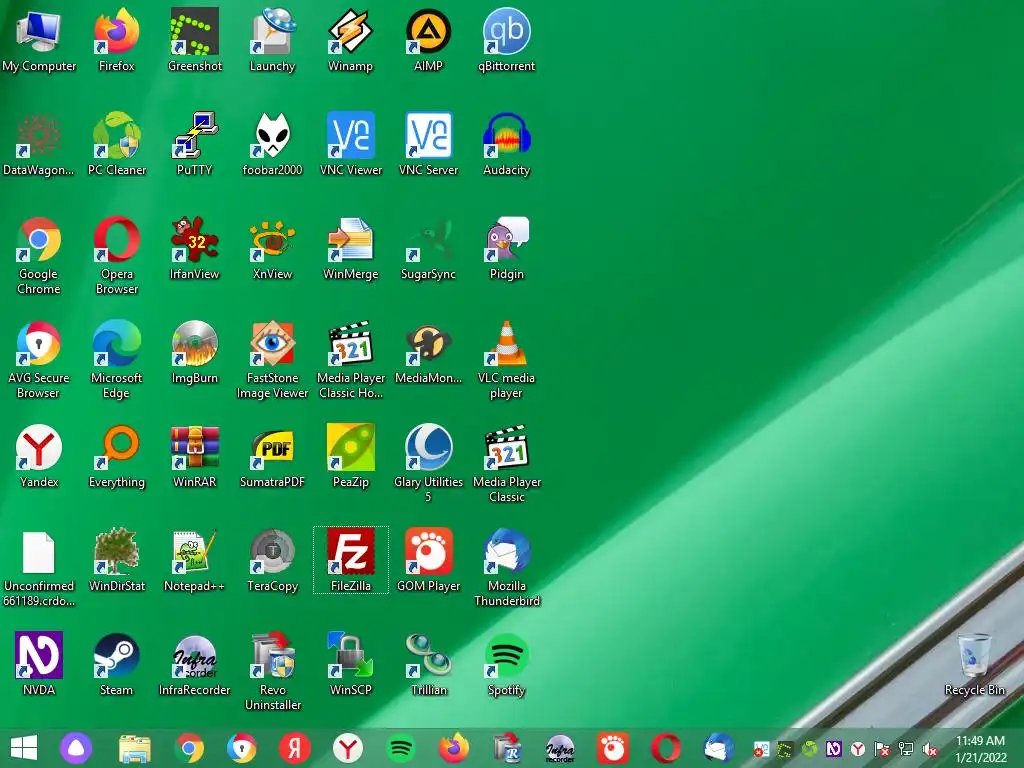Viewport: 1024px width, 768px height.
Task: Select the Steam desktop icon
Action: [117, 664]
